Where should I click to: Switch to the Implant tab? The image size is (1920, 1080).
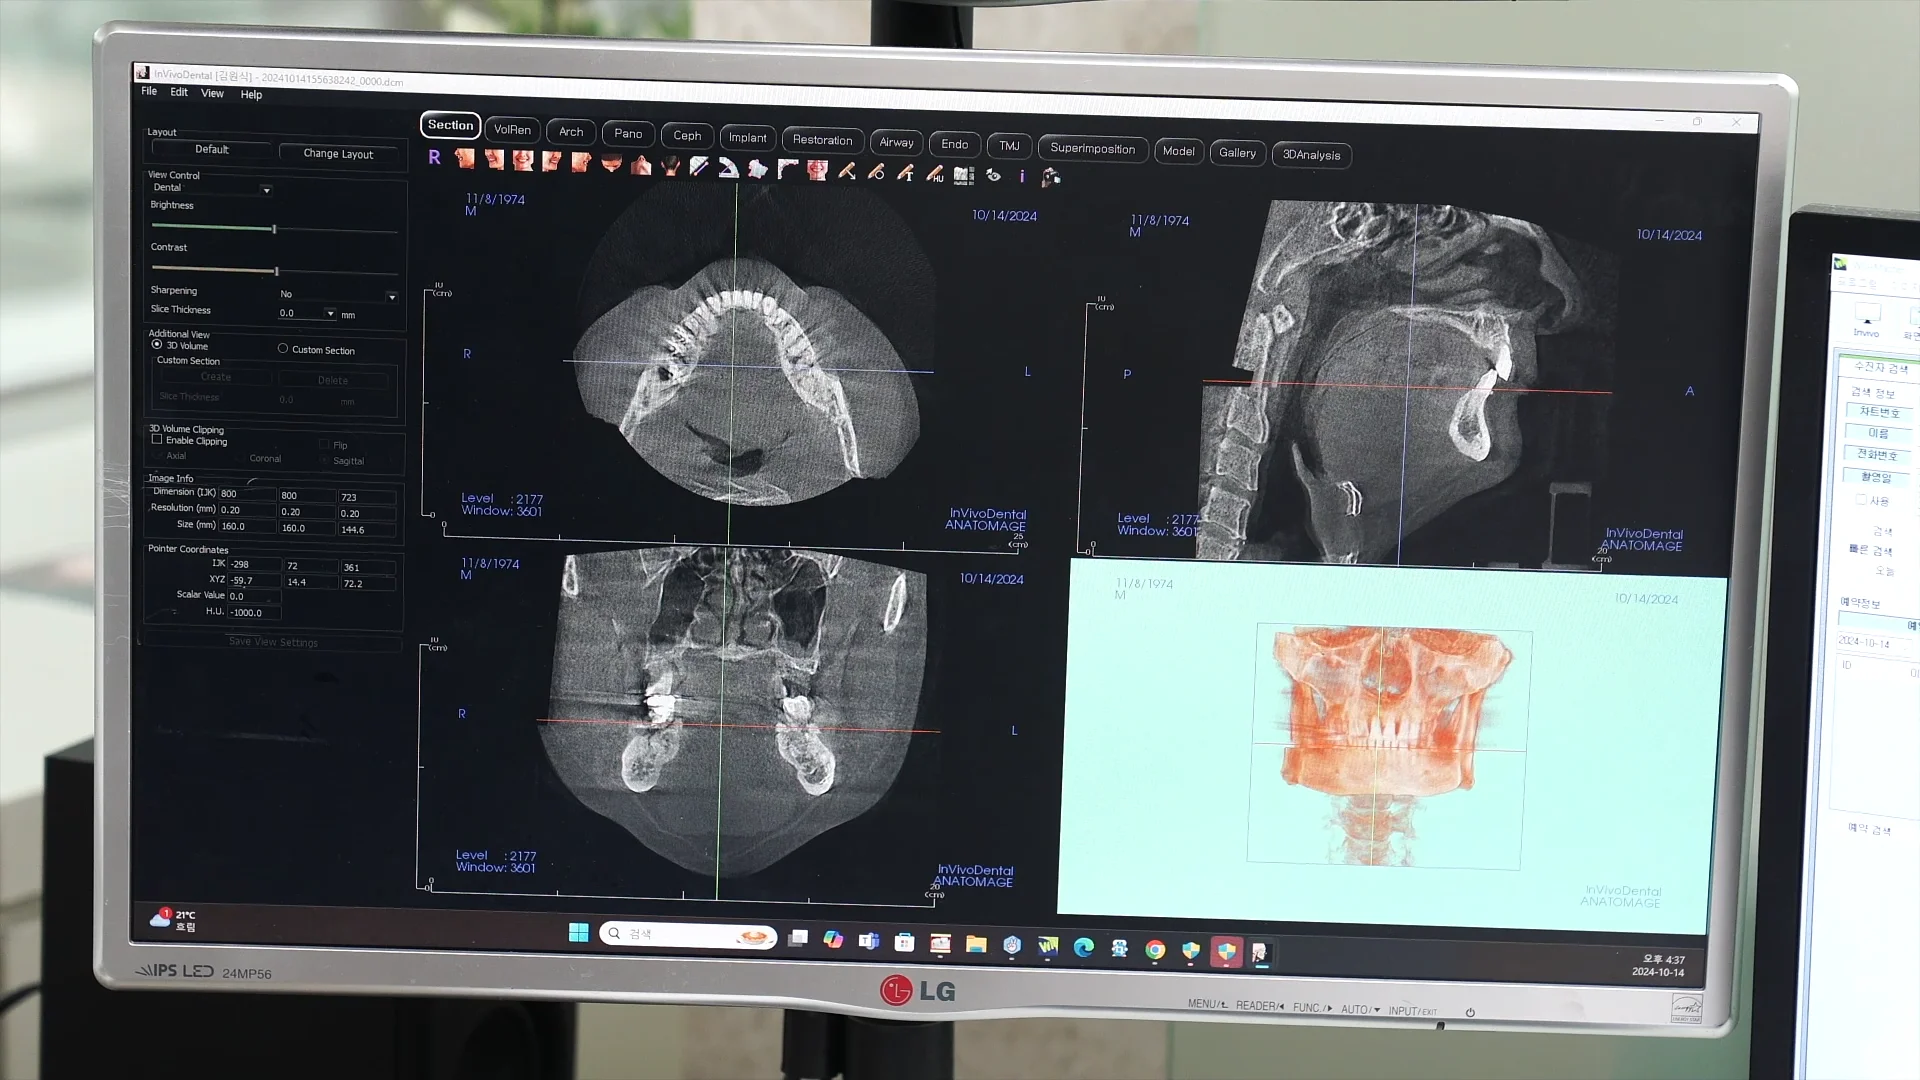tap(747, 138)
